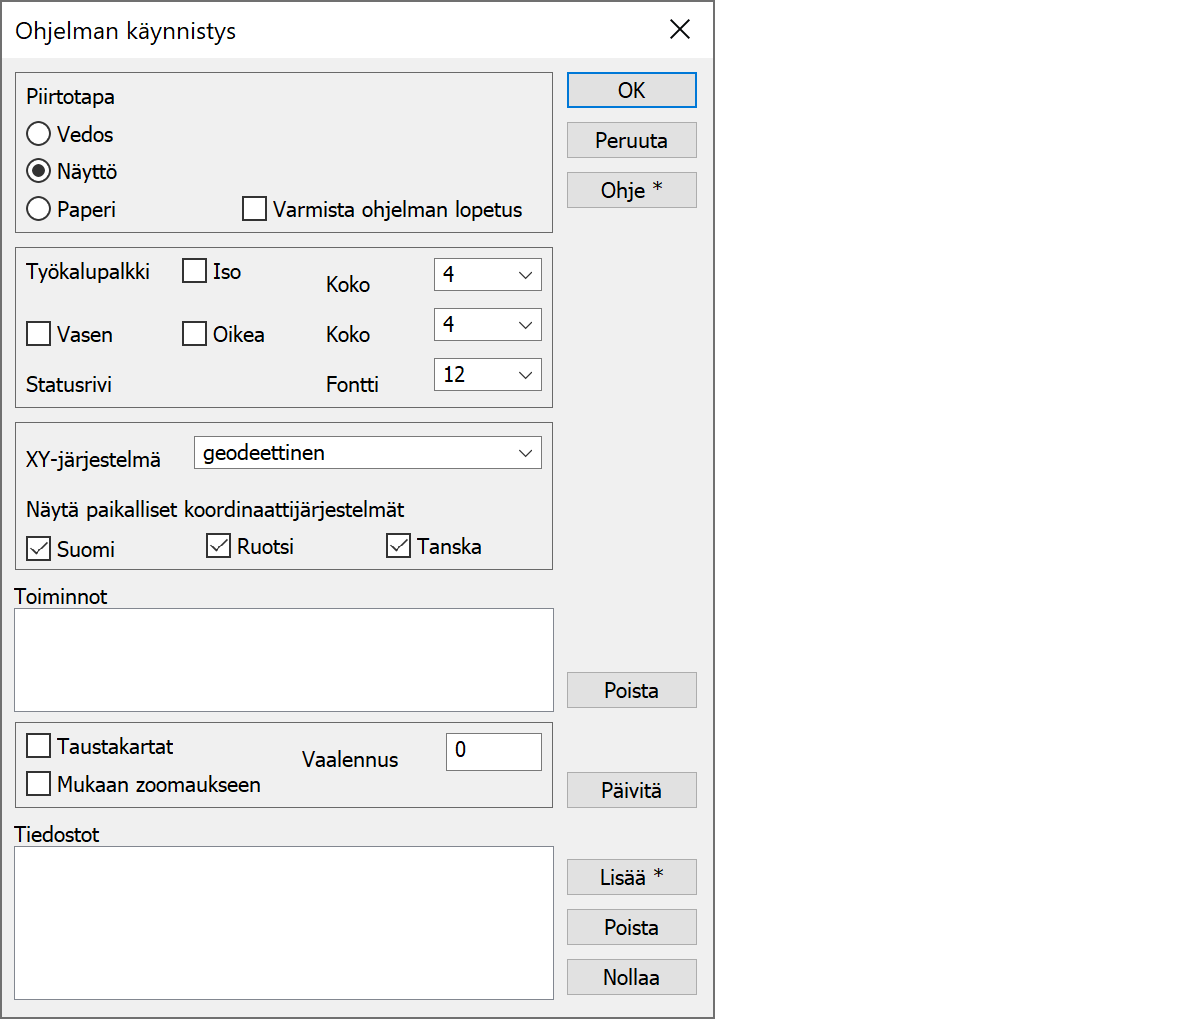The width and height of the screenshot is (1200, 1019).
Task: Open the XY-järjestelmä geodeettinen dropdown
Action: 368,452
